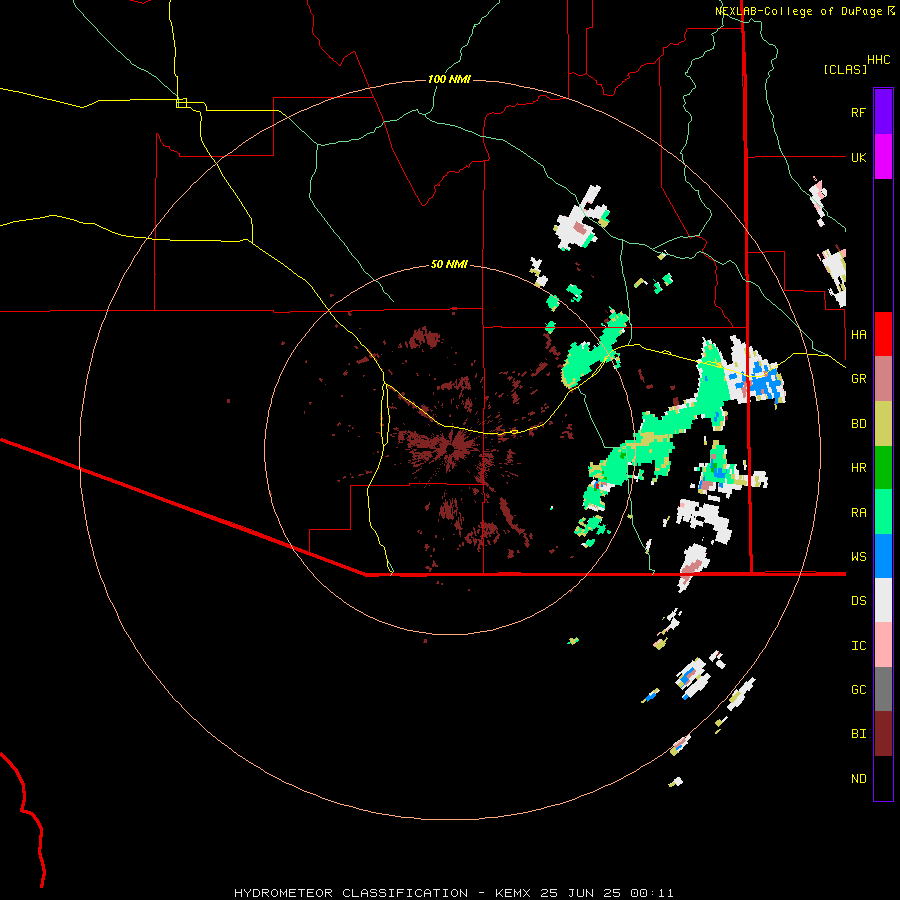
Task: Click the UK legend label
Action: point(858,157)
